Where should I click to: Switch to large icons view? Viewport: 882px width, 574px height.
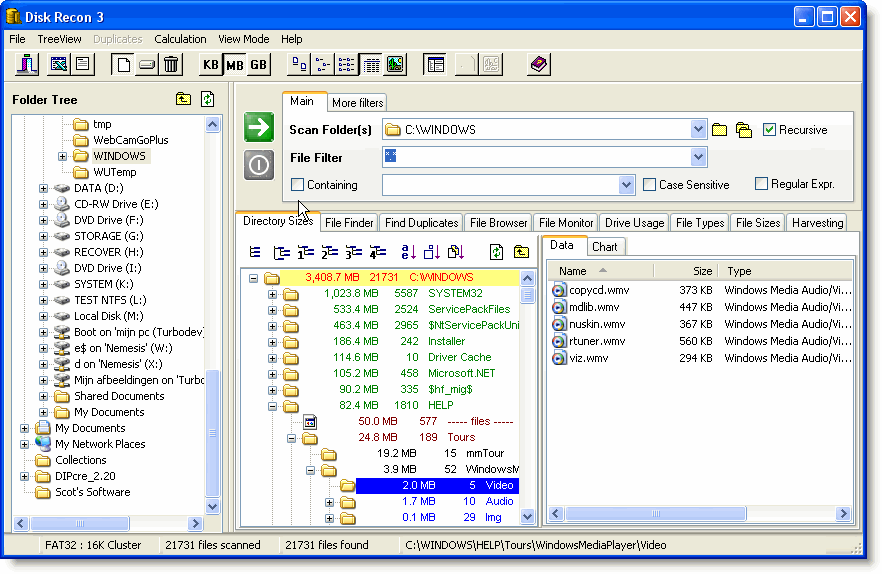299,64
